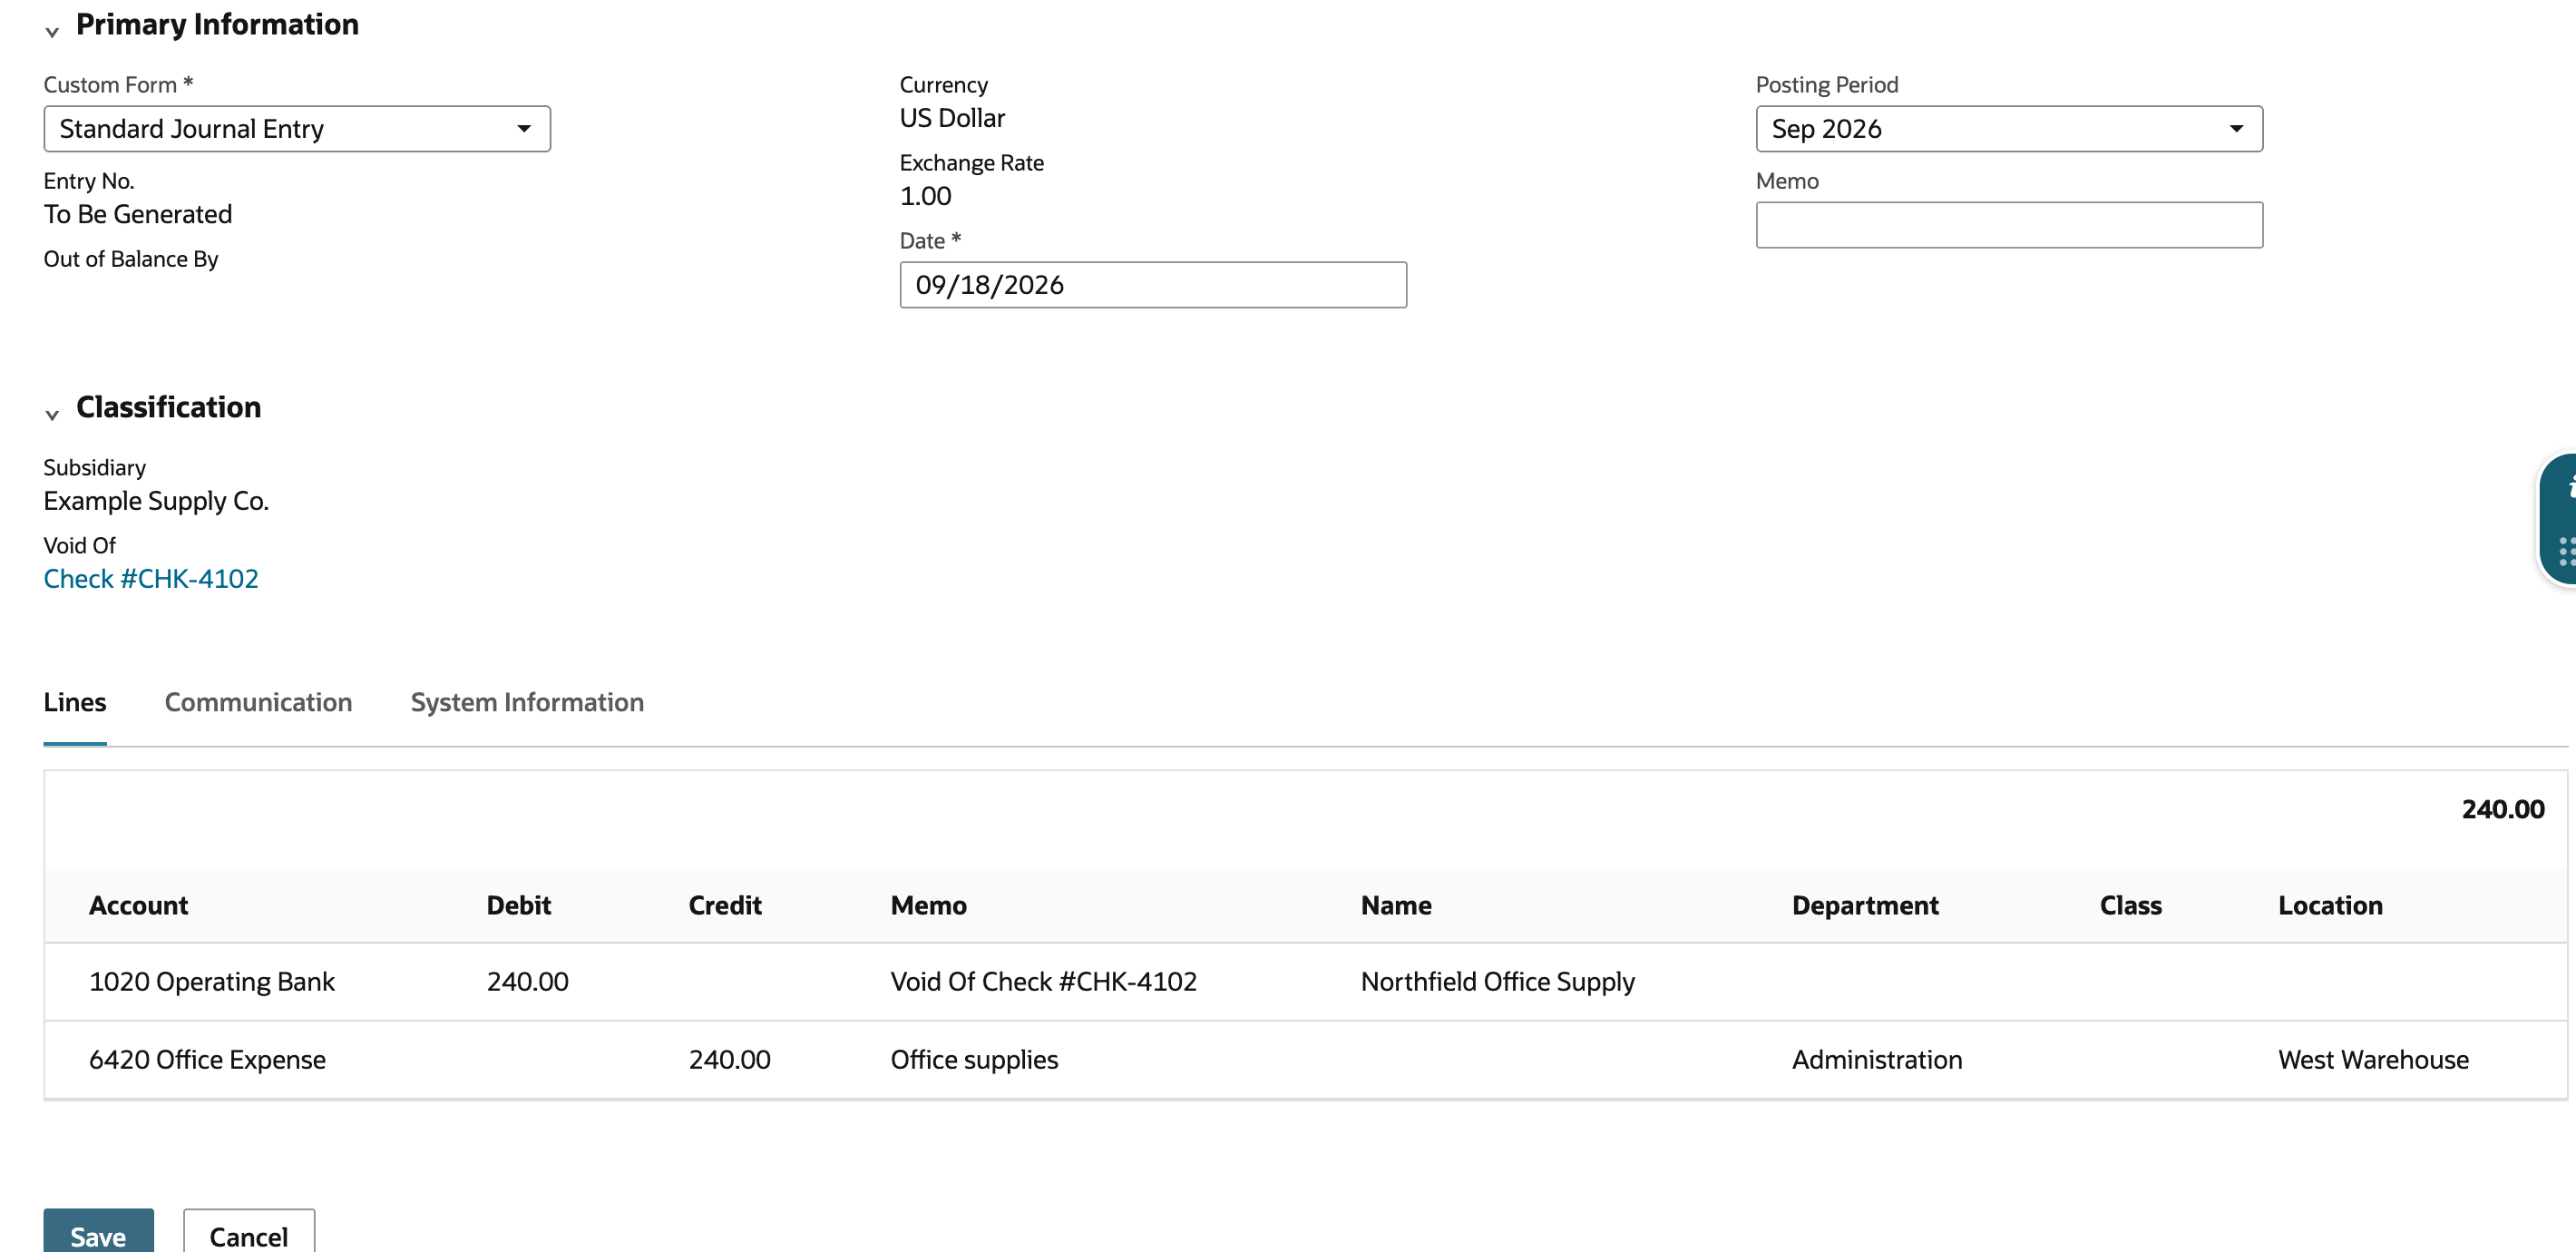Click the Date input field
The height and width of the screenshot is (1252, 2576).
point(1153,285)
